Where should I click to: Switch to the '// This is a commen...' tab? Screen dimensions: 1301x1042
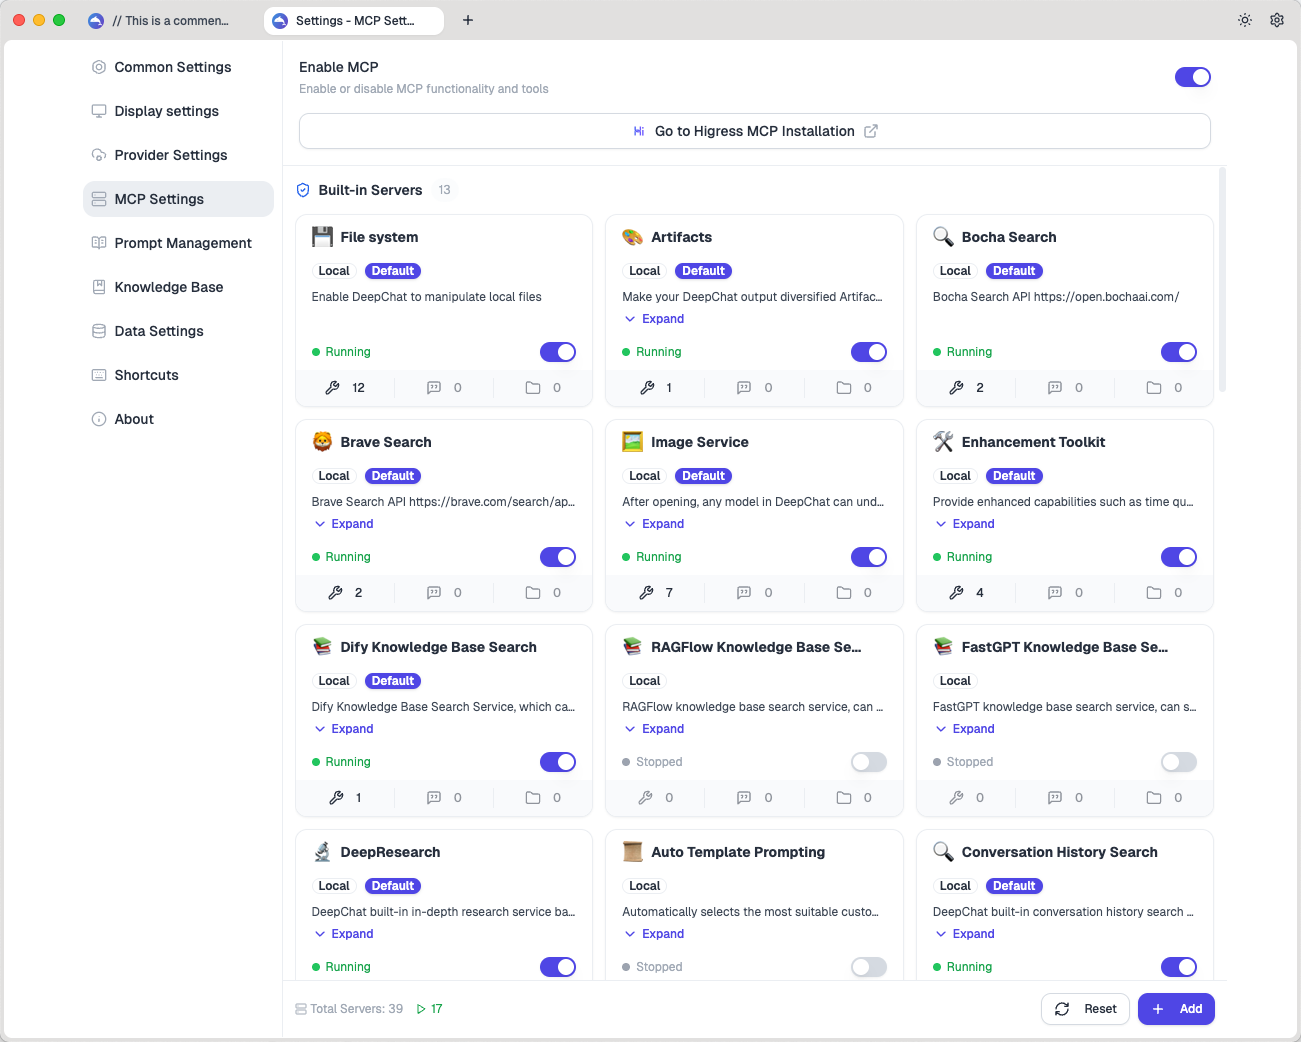pos(168,20)
